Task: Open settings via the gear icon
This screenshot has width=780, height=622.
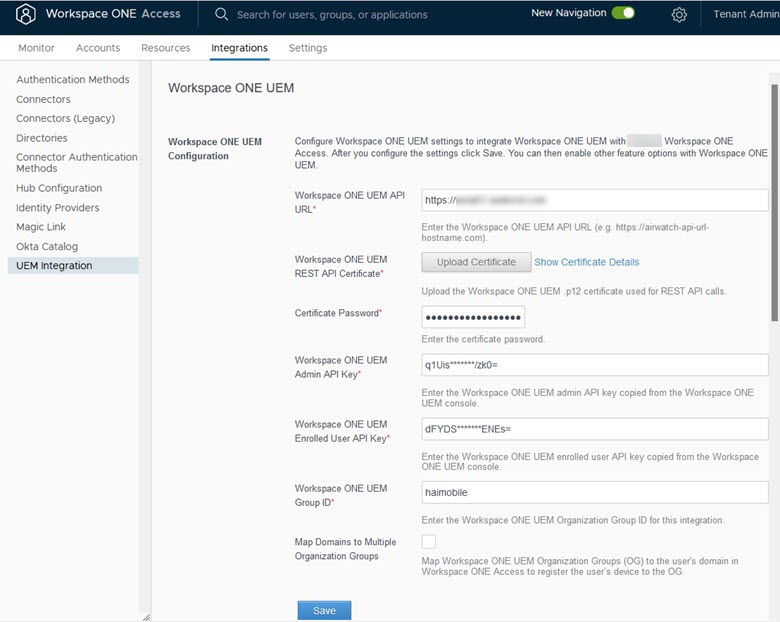Action: [679, 14]
